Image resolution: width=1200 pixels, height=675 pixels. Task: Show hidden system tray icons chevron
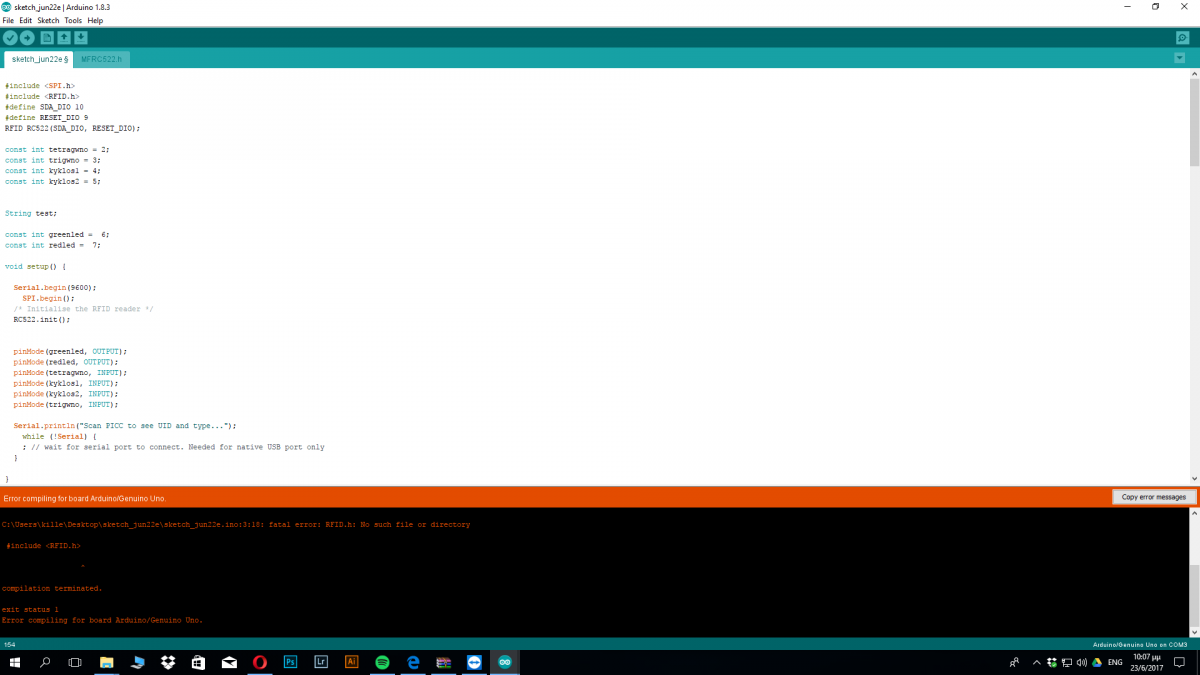pos(1036,662)
